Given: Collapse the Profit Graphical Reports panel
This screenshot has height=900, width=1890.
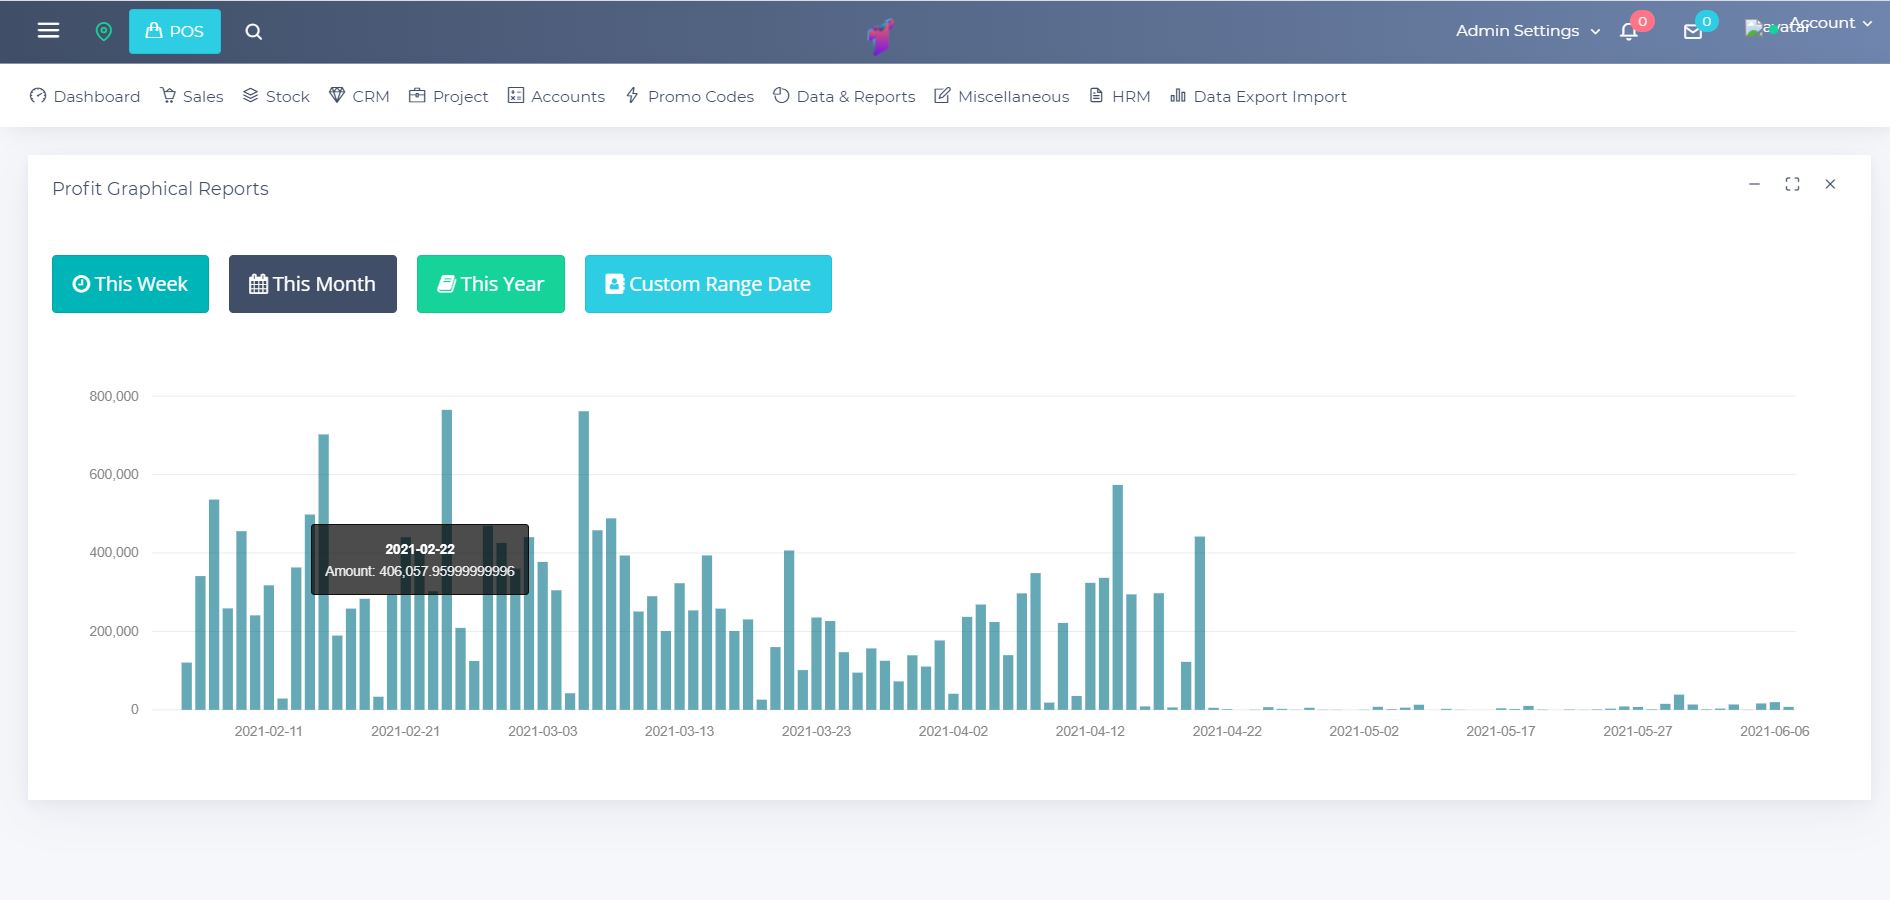Looking at the screenshot, I should click(x=1754, y=184).
